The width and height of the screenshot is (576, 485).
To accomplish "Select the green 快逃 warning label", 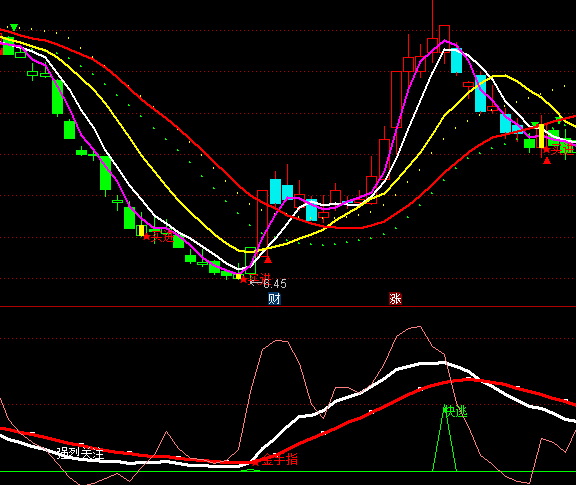I will click(455, 411).
